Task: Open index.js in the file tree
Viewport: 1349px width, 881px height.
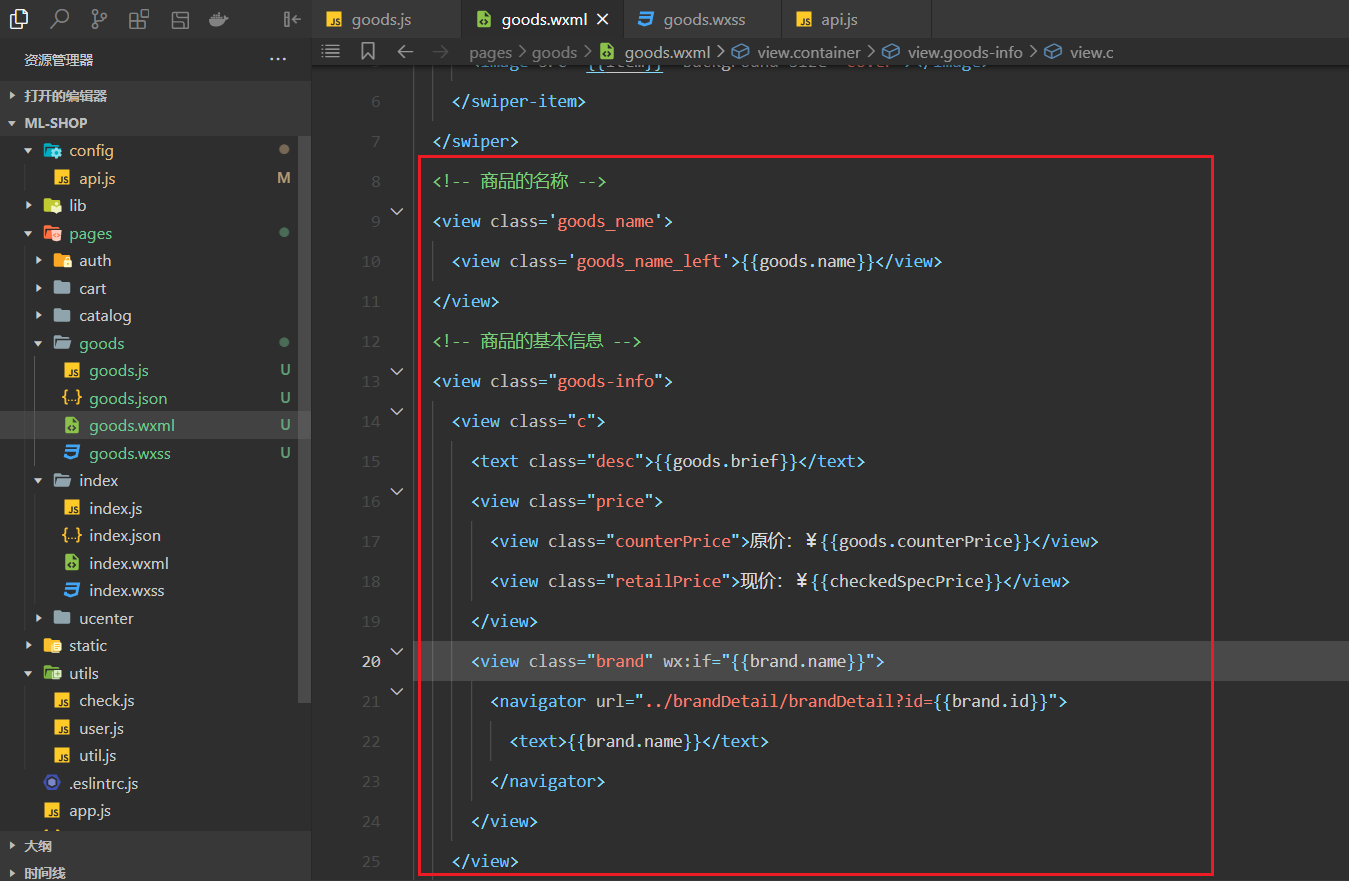Action: (115, 508)
